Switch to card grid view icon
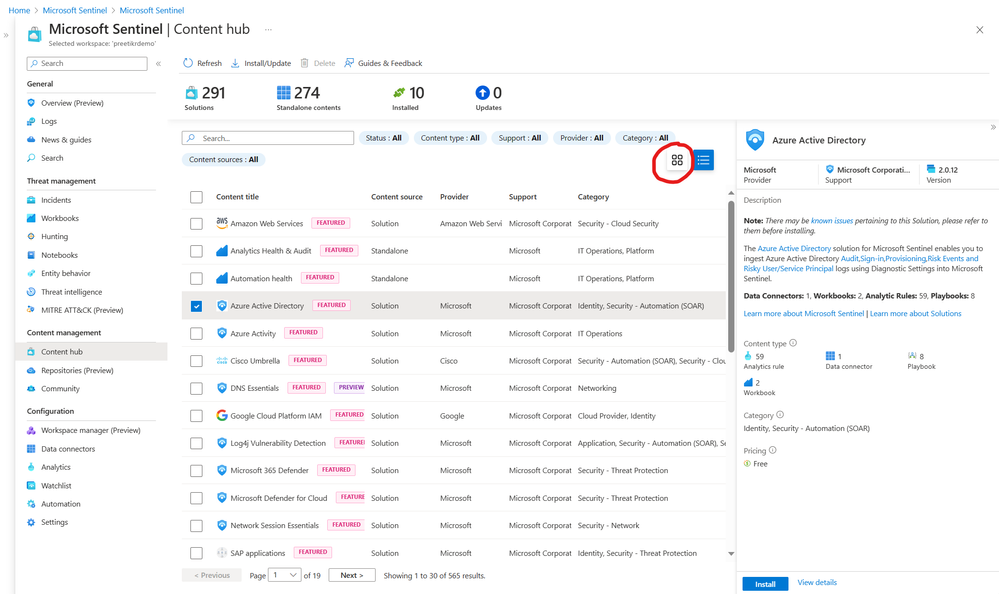 click(x=677, y=161)
